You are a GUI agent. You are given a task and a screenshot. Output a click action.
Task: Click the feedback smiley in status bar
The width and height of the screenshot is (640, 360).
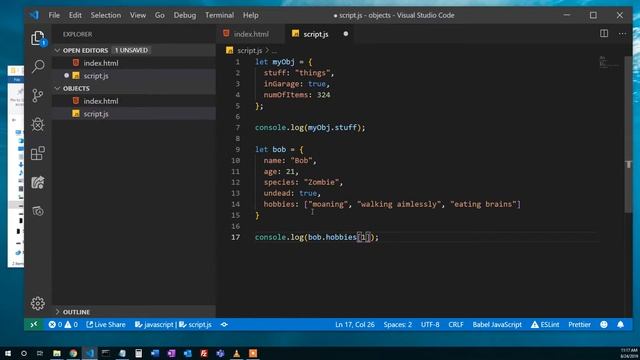tap(604, 324)
